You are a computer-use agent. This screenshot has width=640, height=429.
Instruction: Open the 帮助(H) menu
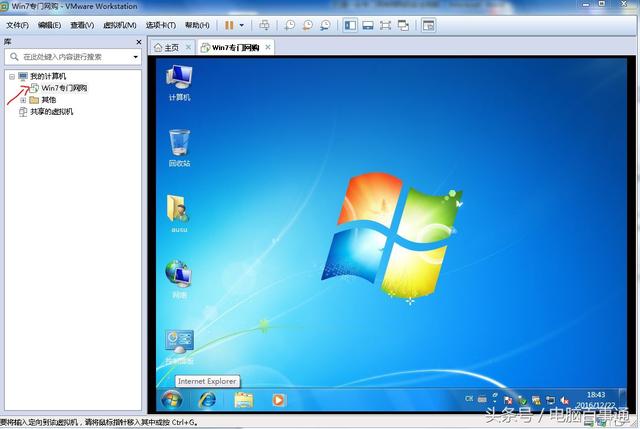click(197, 25)
